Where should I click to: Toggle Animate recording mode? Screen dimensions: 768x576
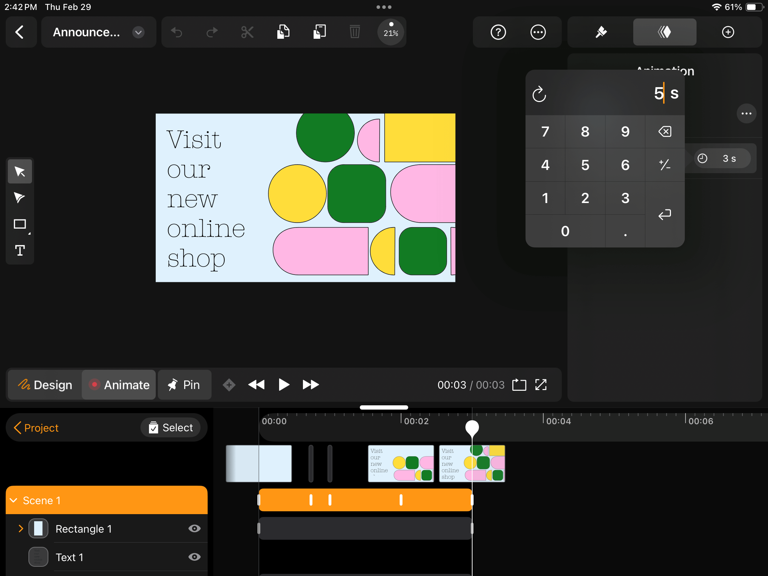tap(119, 385)
